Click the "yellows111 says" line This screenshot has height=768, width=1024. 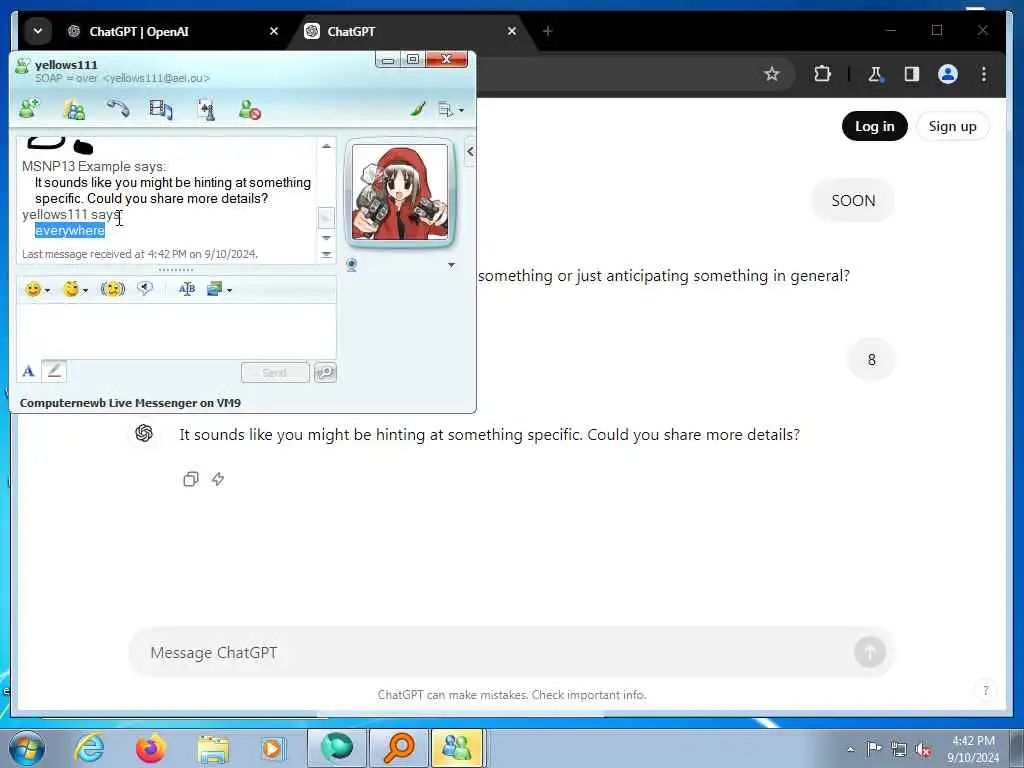click(71, 214)
